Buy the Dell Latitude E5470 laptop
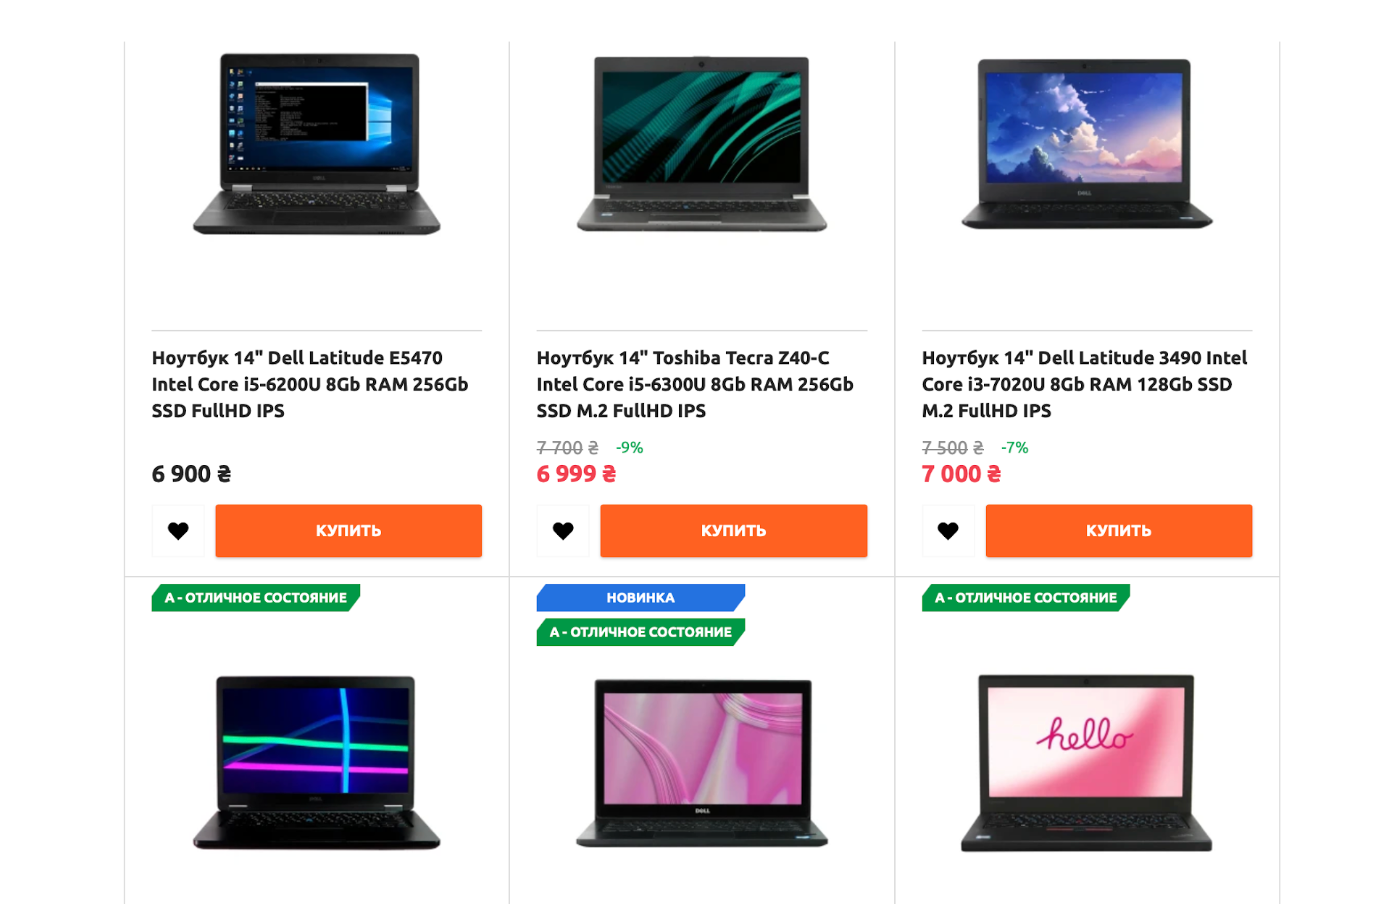 [349, 531]
